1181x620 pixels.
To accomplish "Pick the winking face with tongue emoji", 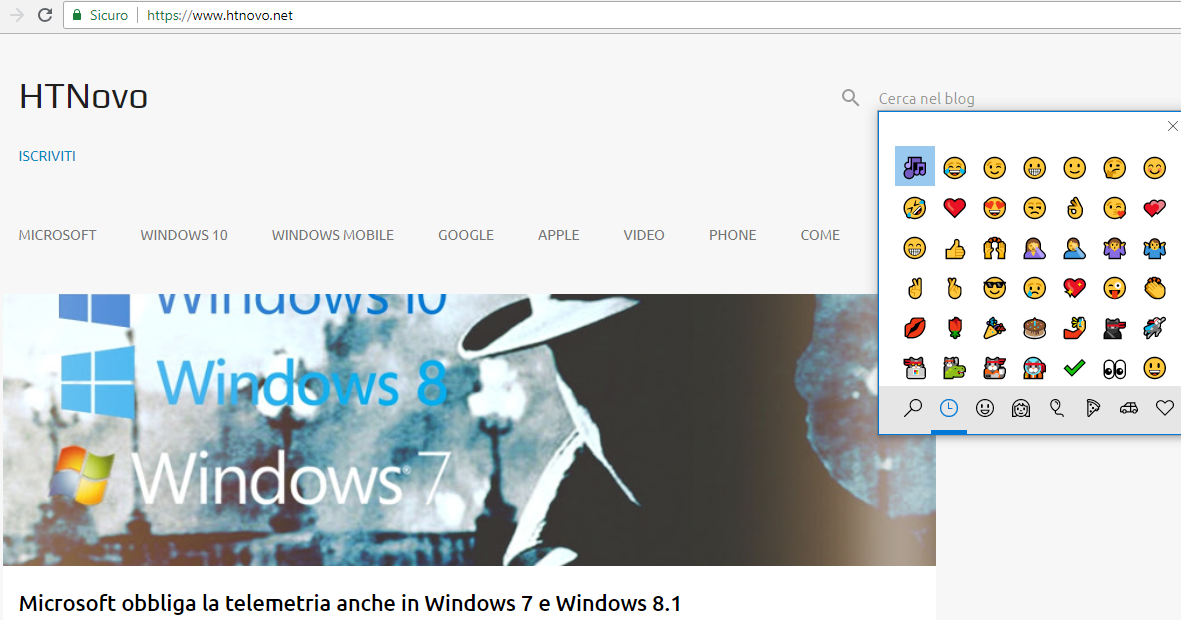I will point(1114,288).
